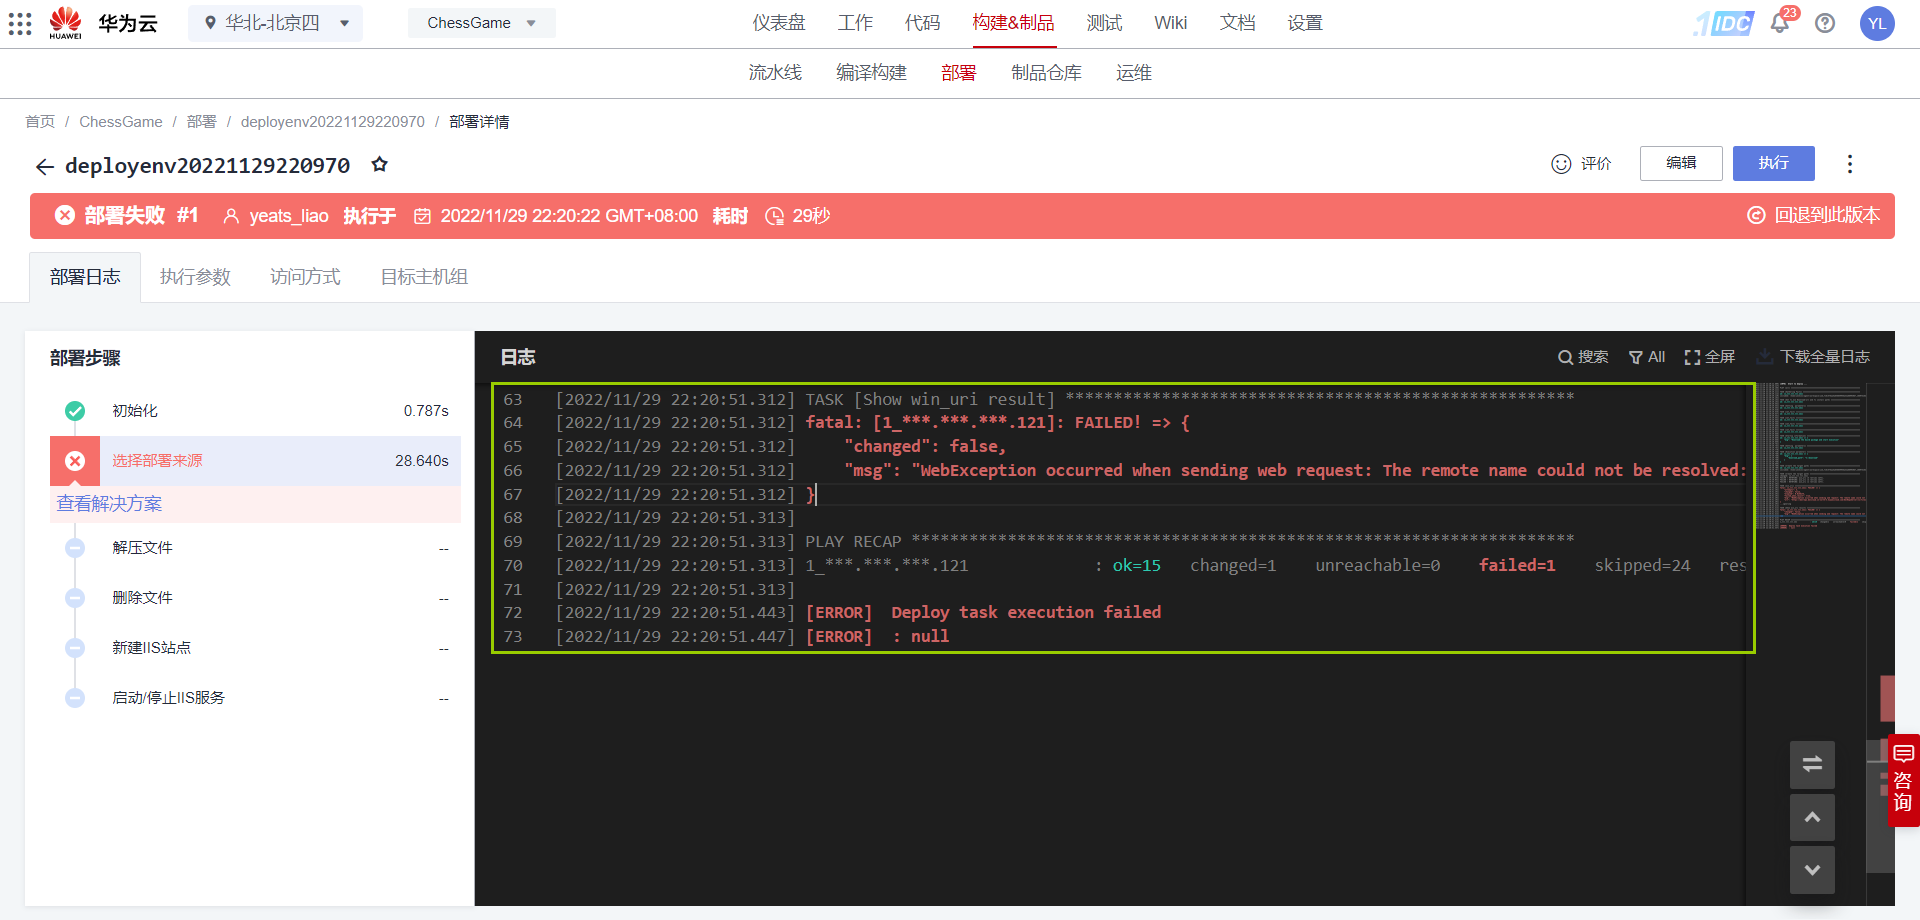Screen dimensions: 1920x920
Task: Select the 解压文件 step
Action: coord(255,548)
